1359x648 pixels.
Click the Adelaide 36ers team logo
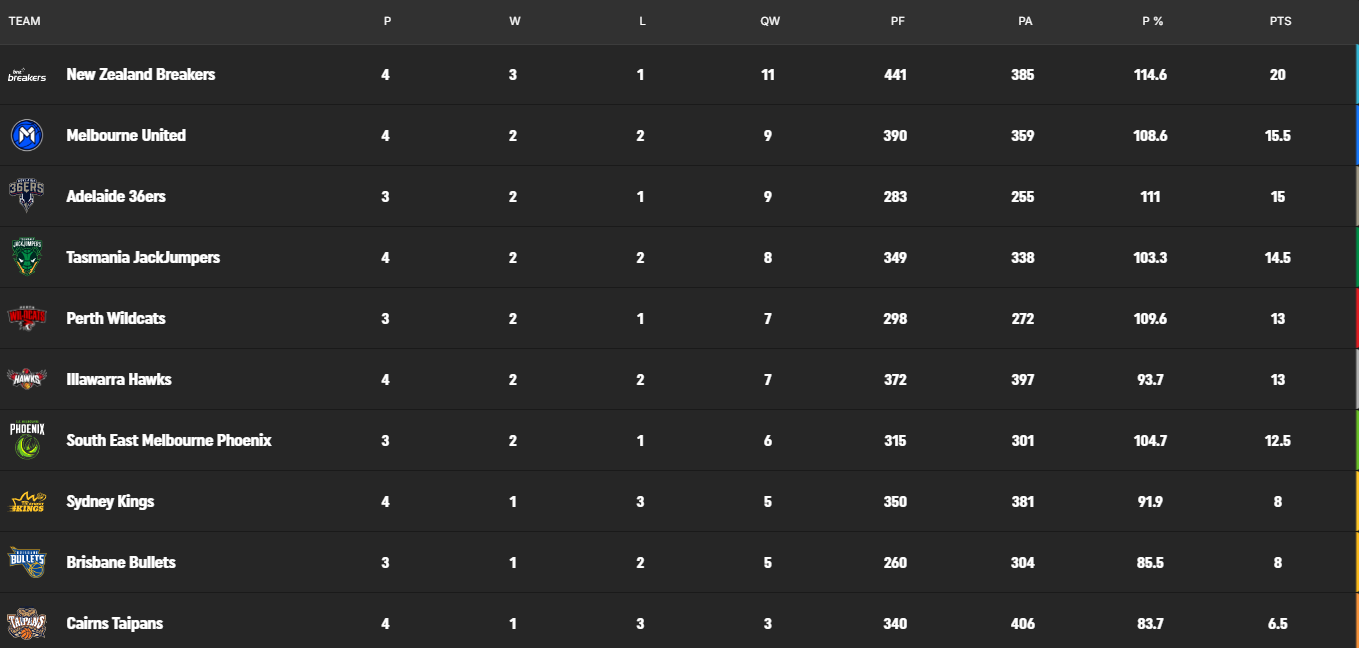pyautogui.click(x=27, y=196)
